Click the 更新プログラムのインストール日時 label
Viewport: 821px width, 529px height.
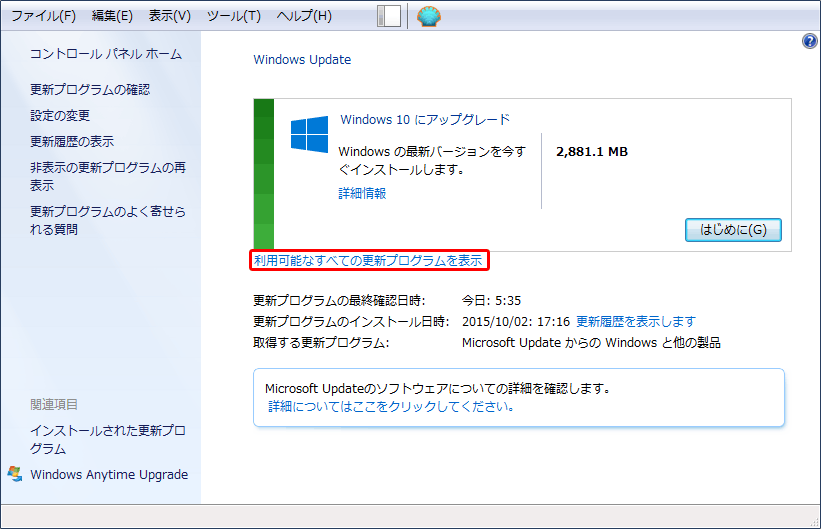[x=351, y=322]
